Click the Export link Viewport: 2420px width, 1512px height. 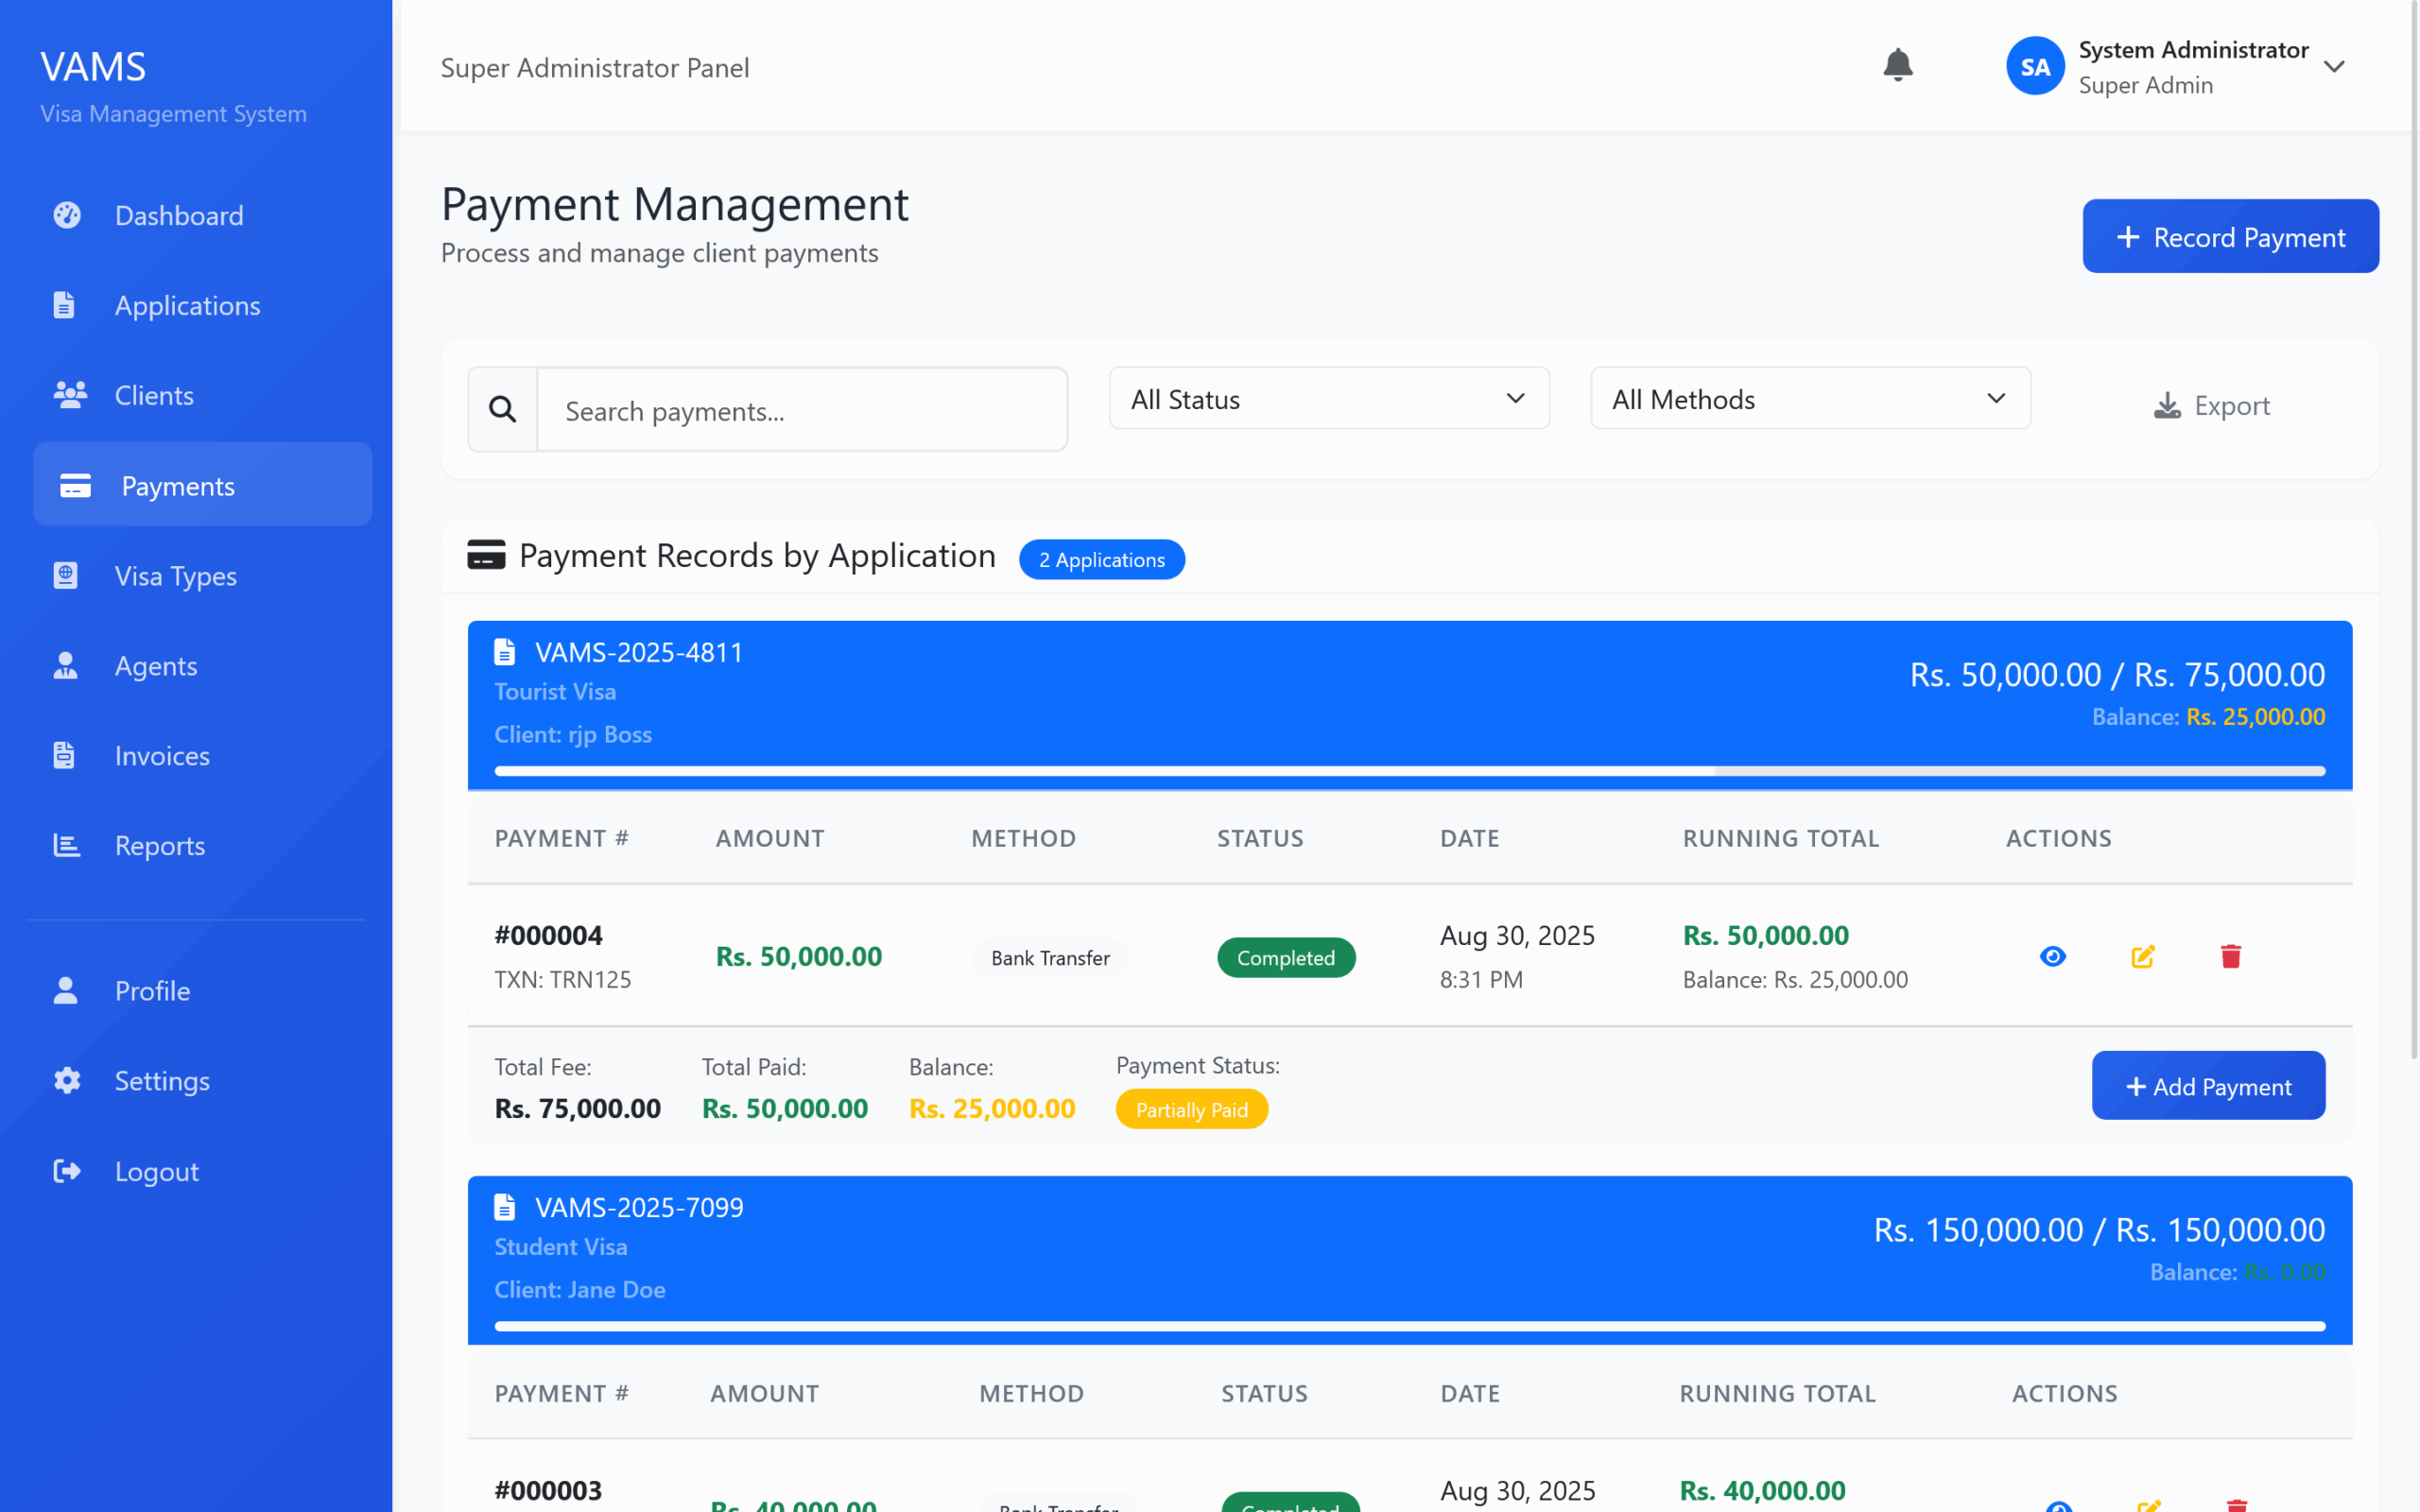(2211, 406)
